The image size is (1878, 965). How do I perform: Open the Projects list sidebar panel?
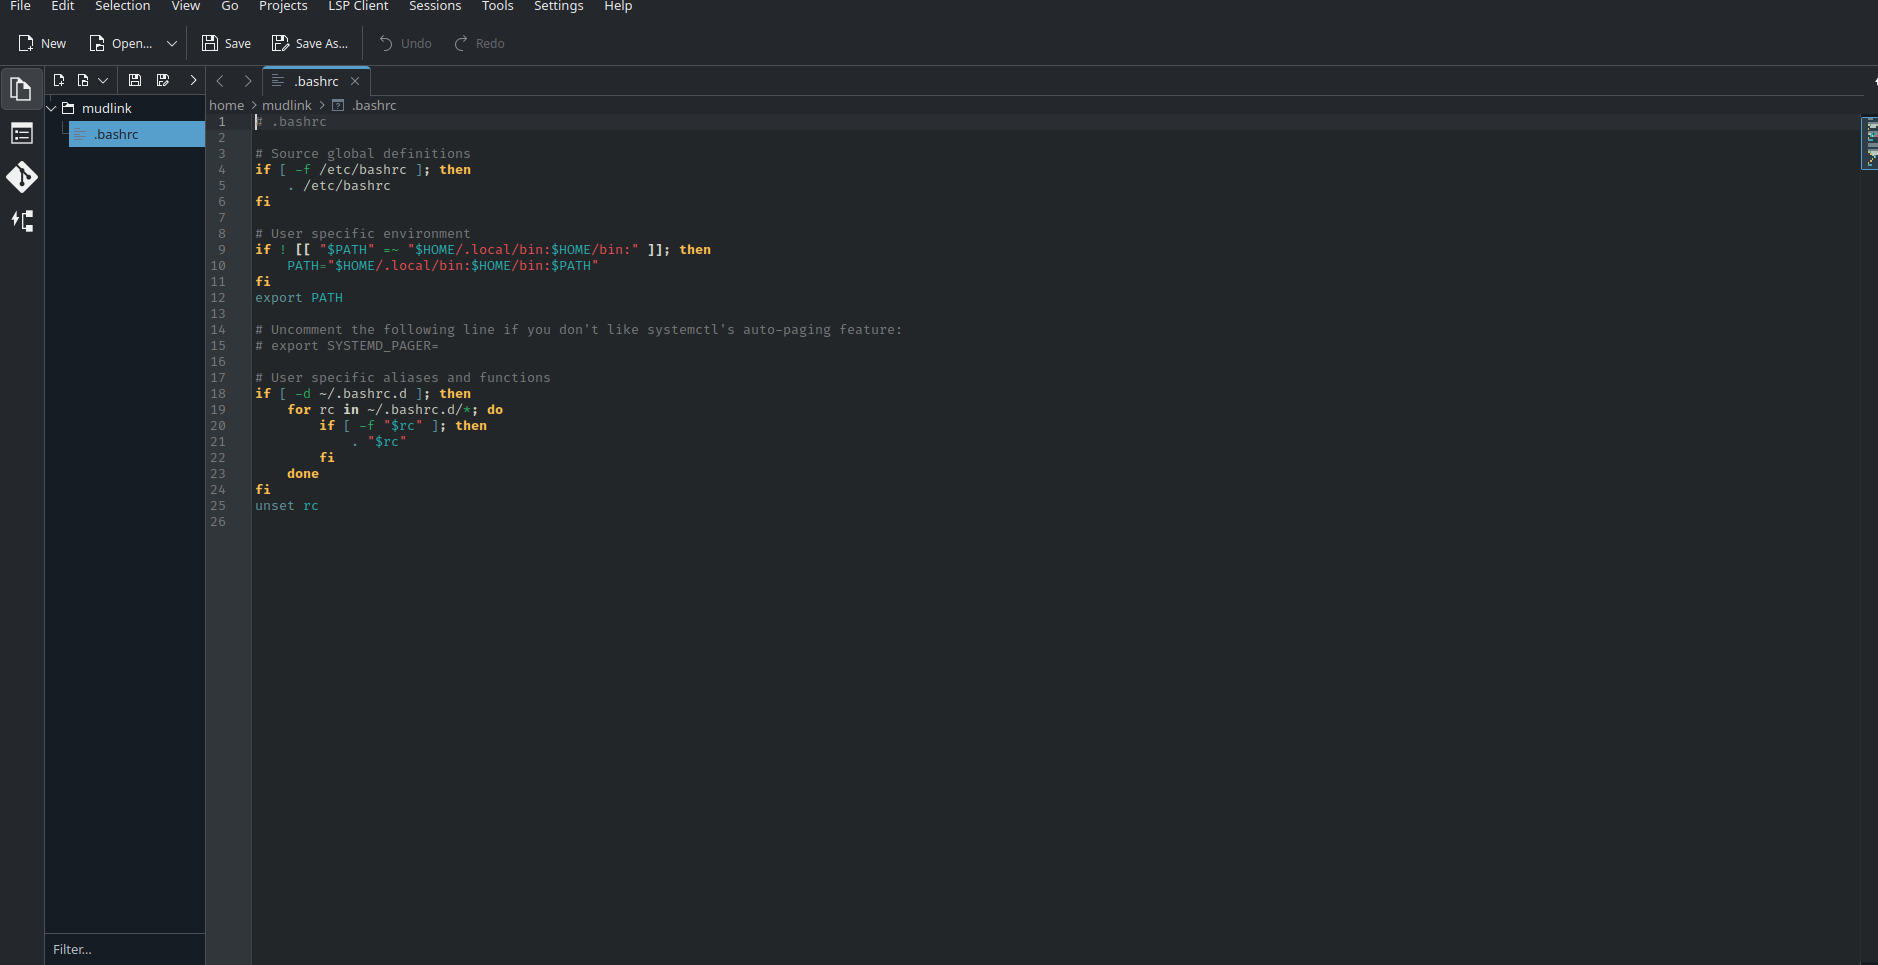(21, 133)
